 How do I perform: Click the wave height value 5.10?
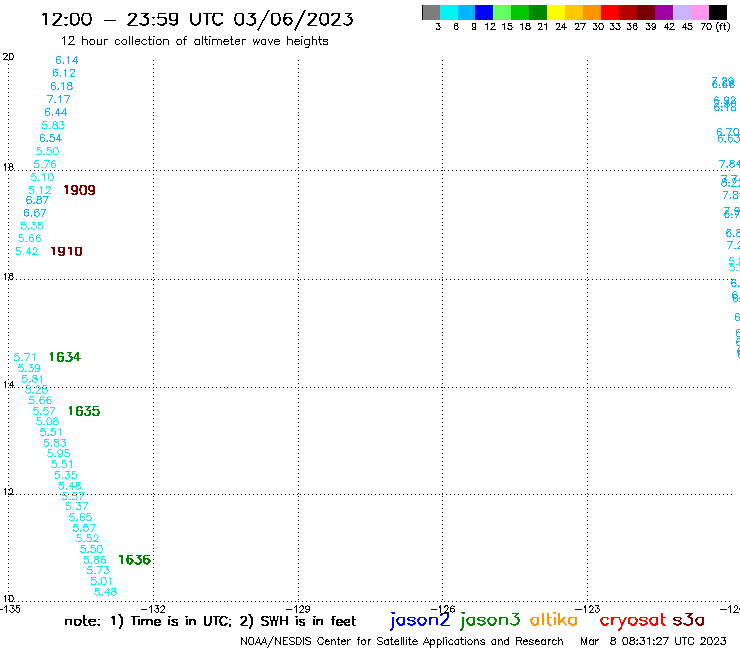tap(42, 177)
